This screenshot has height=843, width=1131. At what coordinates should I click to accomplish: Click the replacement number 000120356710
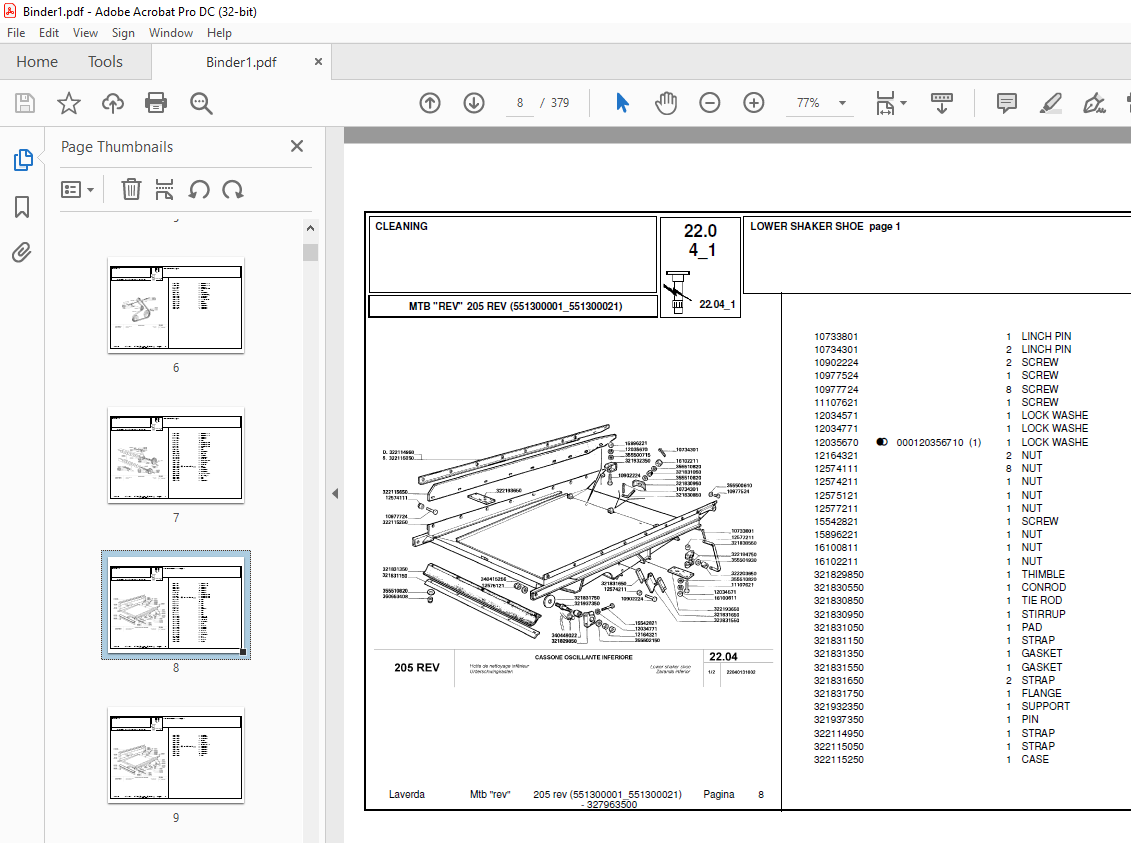tap(929, 442)
